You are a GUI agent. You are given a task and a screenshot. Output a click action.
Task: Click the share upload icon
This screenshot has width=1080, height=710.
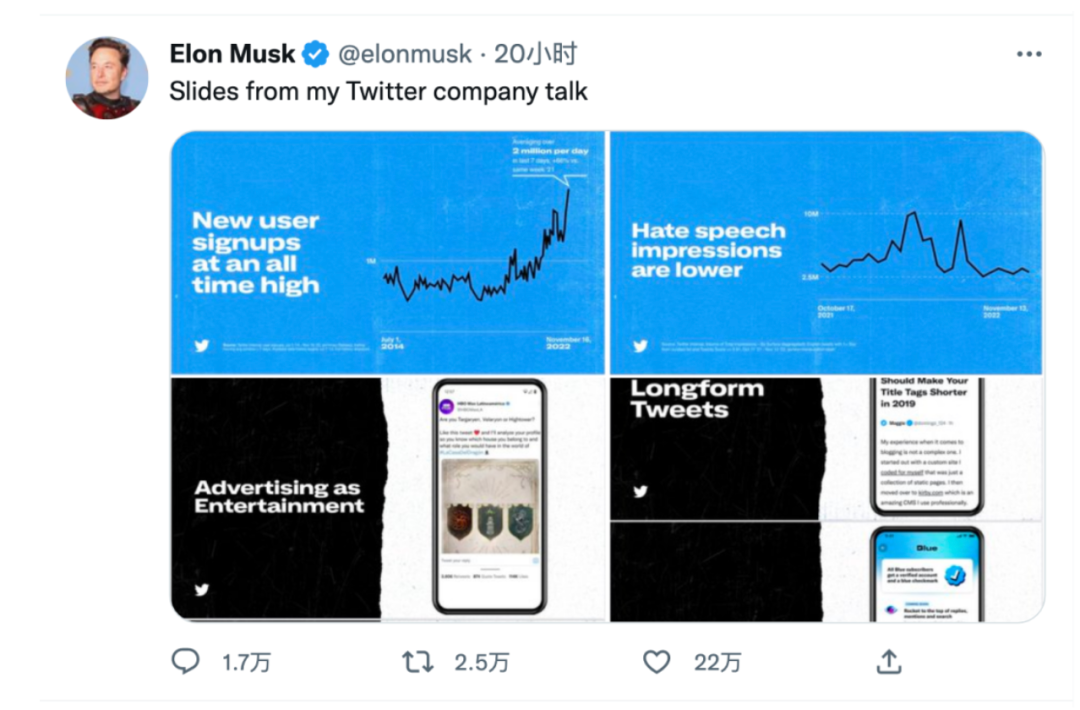point(888,661)
